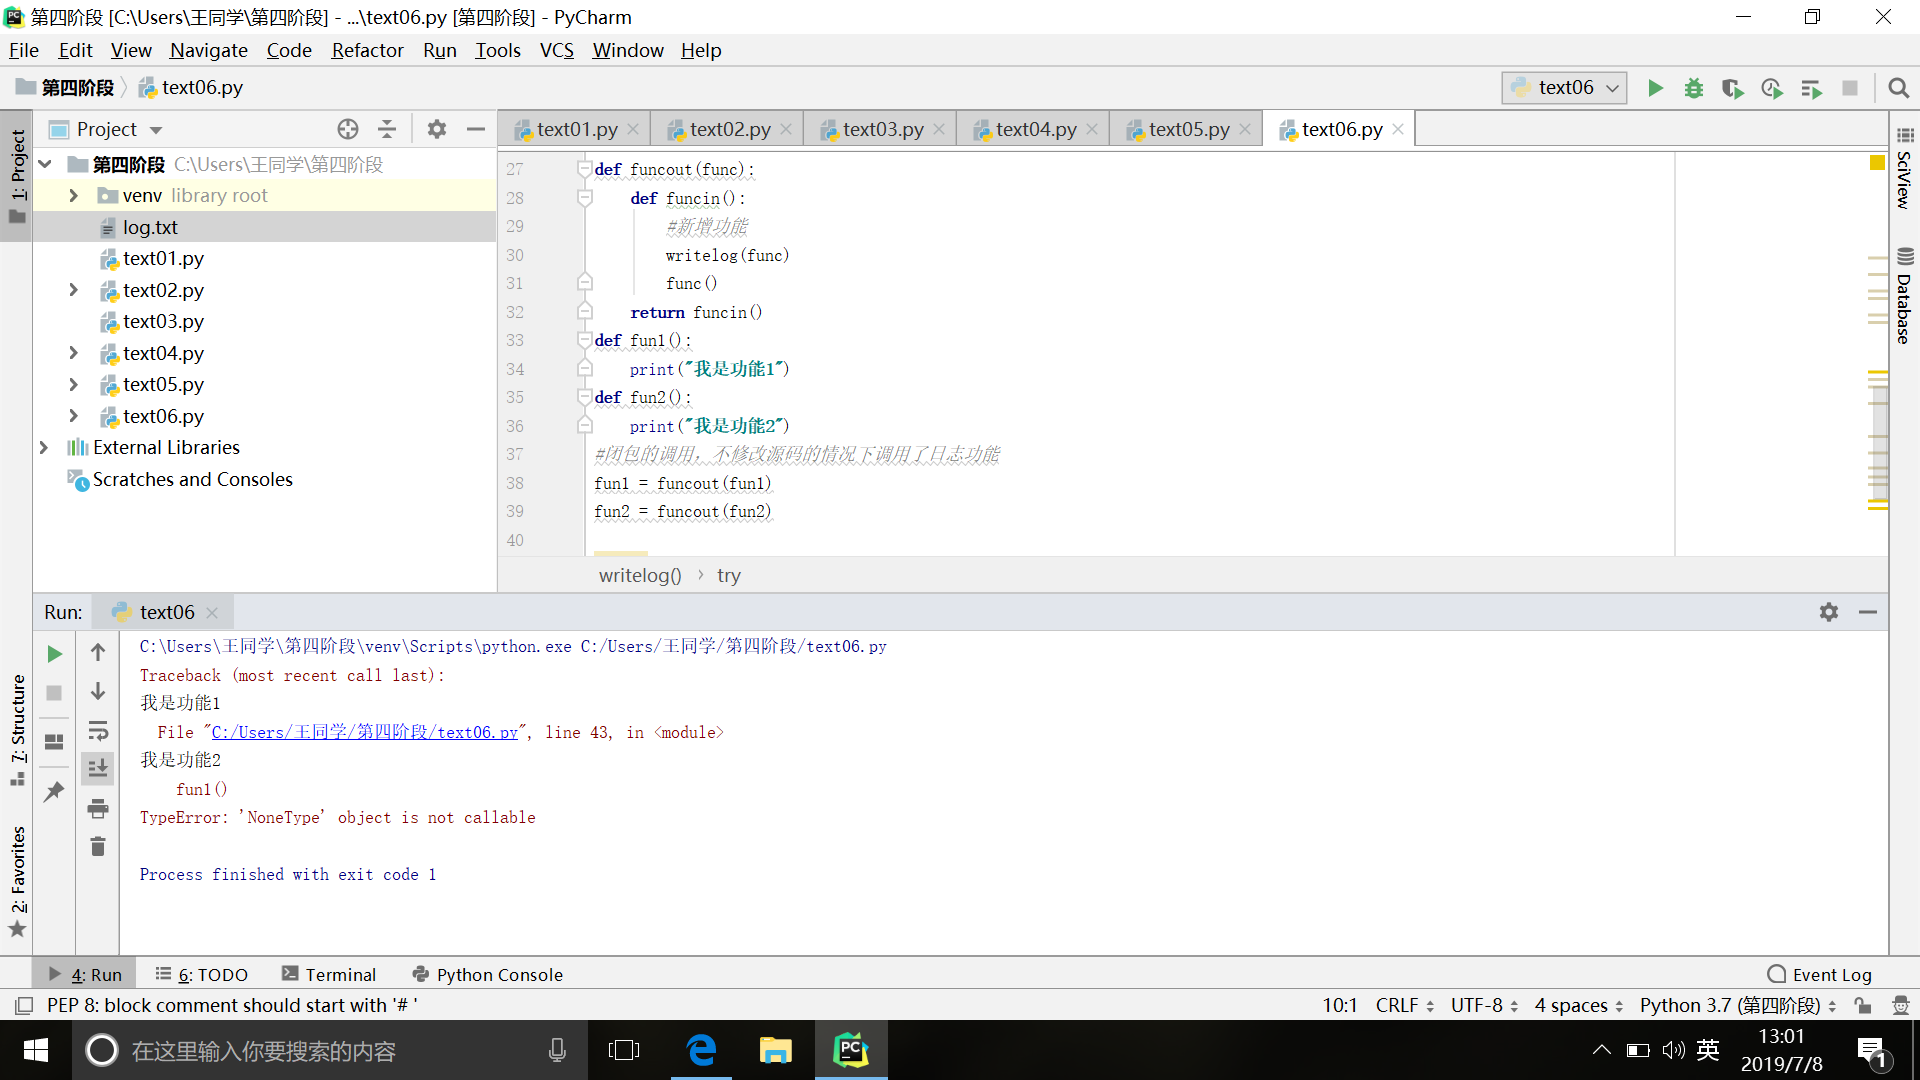Viewport: 1920px width, 1080px height.
Task: Go down the stack trace arrow
Action: tap(98, 691)
